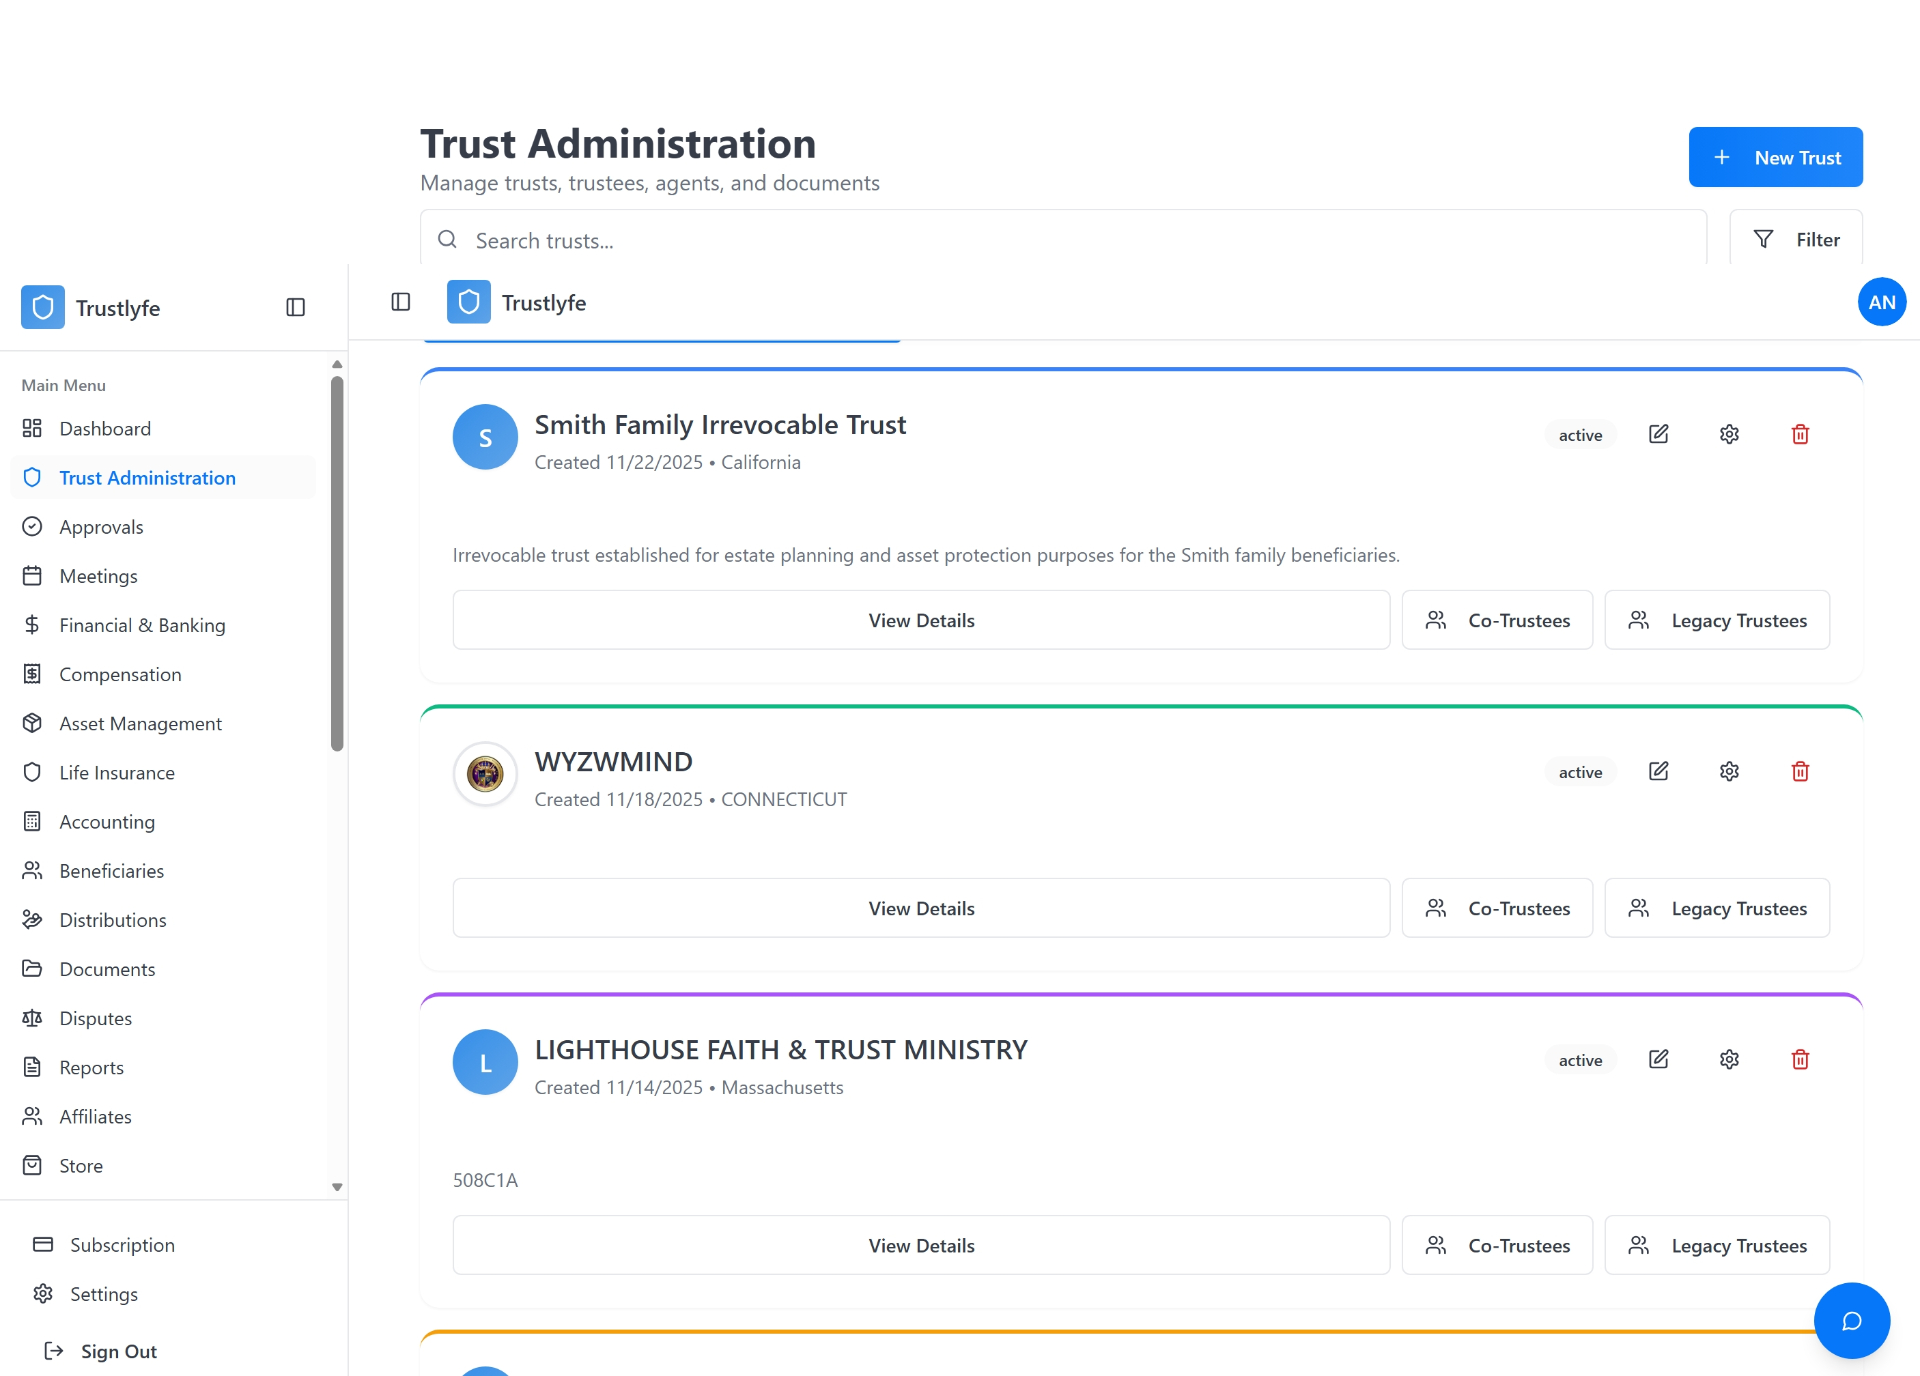Edit LIGHTHOUSE FAITH & TRUST MINISTRY

click(1658, 1059)
